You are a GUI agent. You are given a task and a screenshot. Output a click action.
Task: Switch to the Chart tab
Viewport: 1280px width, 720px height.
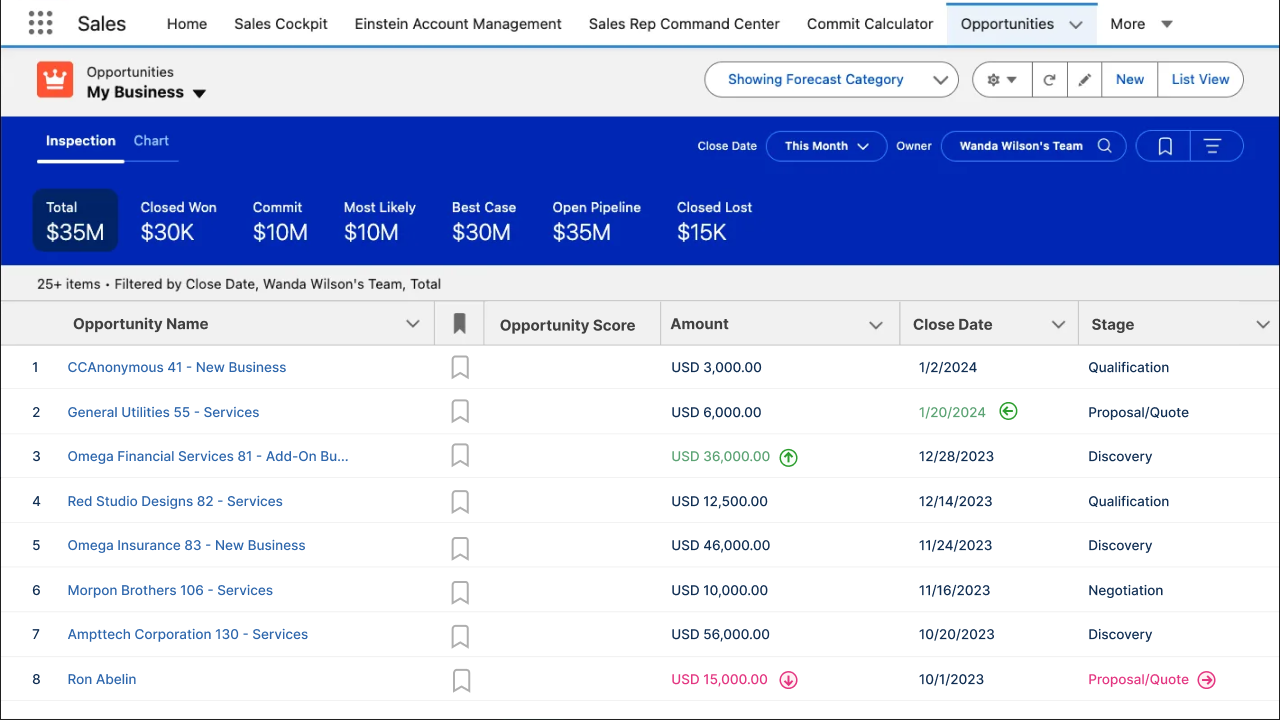(151, 141)
